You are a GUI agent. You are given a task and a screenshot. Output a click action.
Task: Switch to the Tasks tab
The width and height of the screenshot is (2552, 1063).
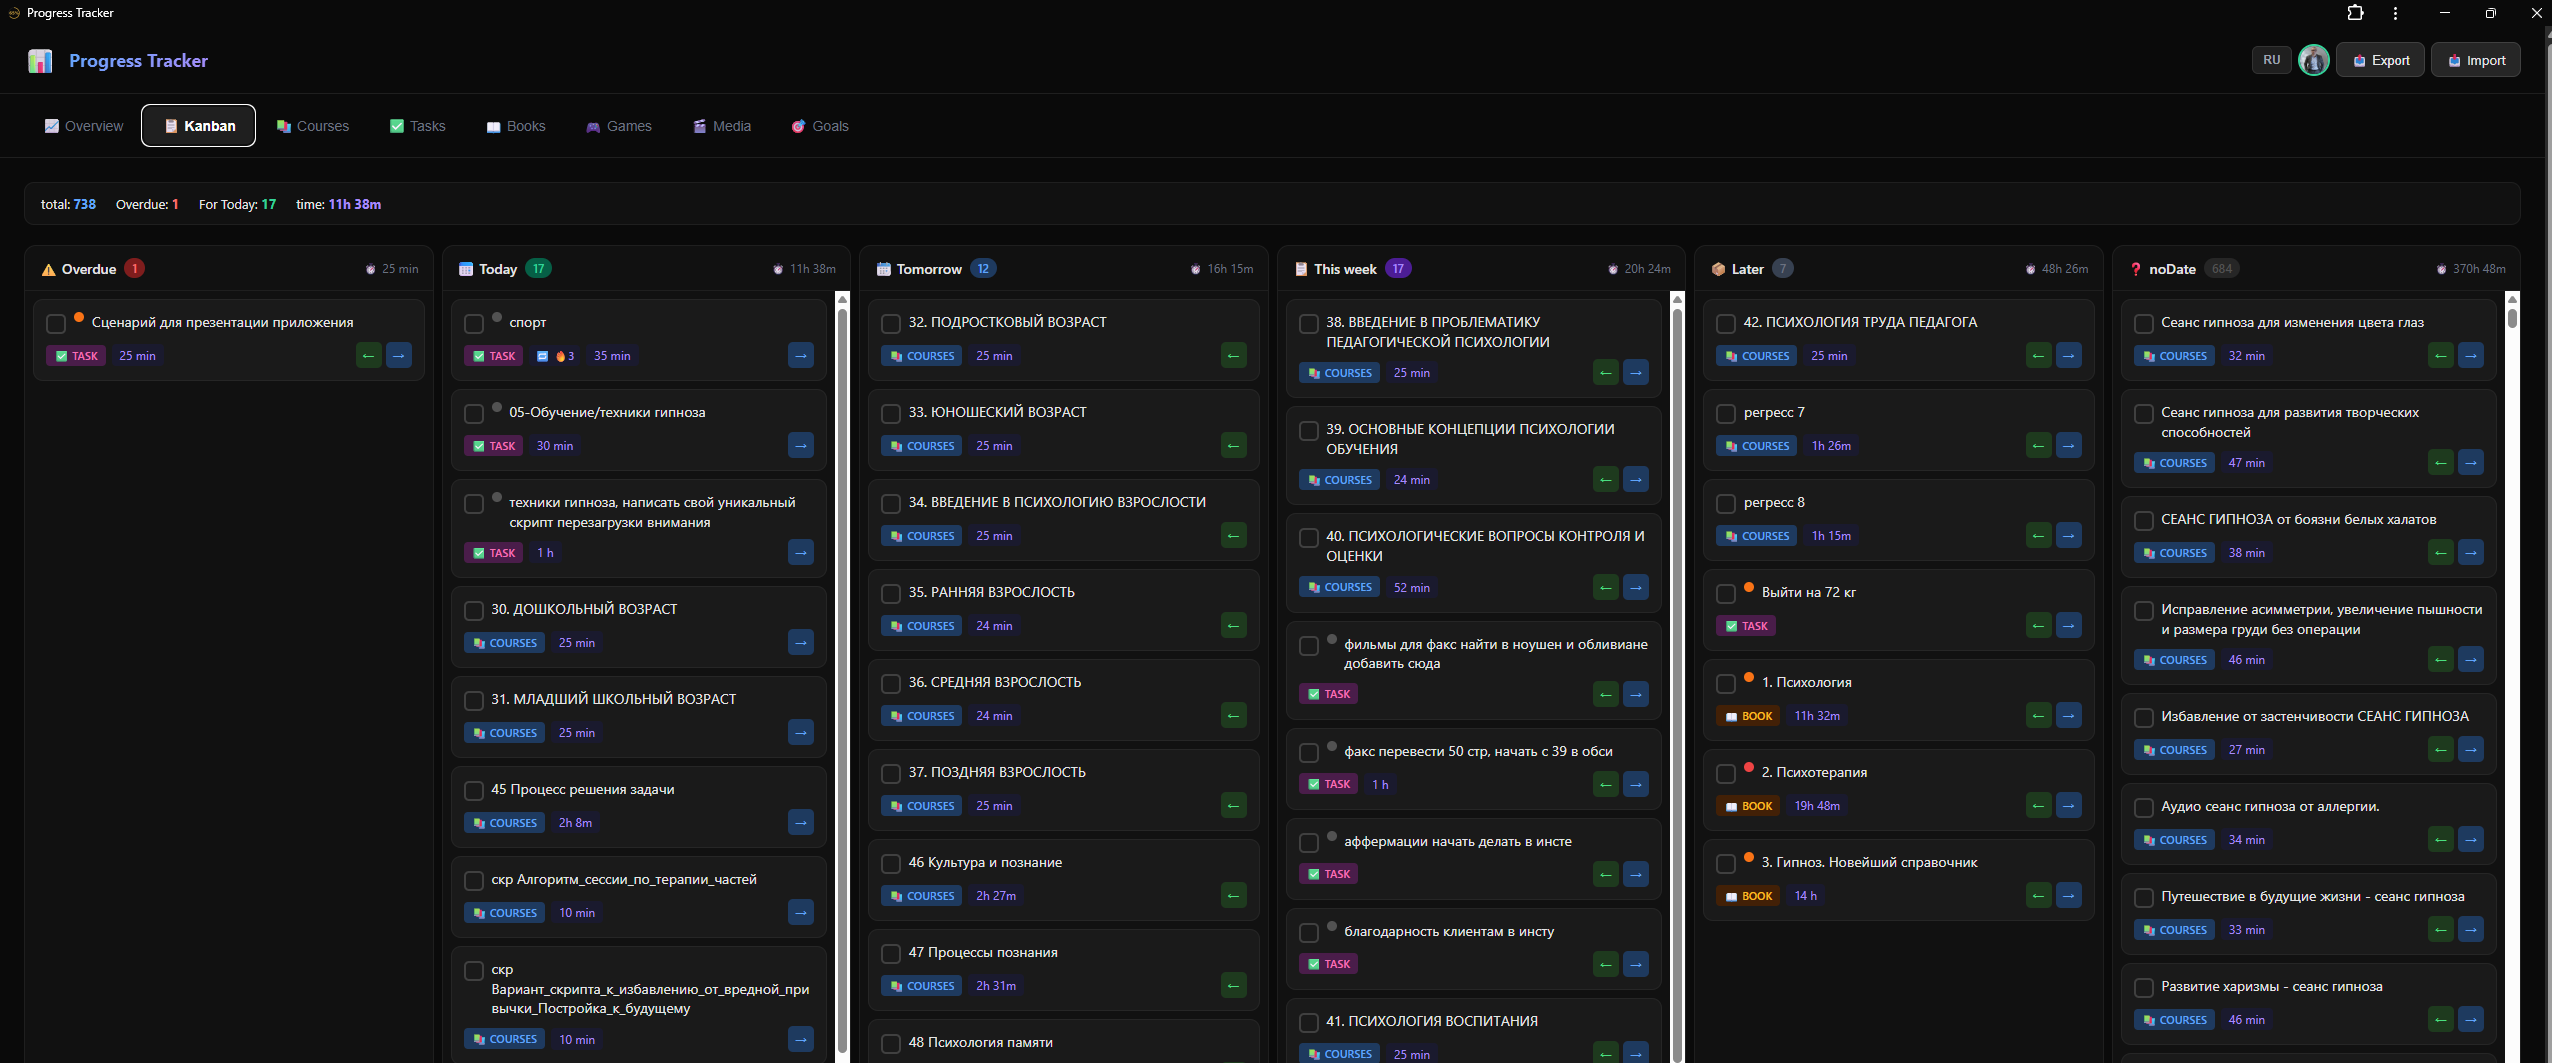[x=417, y=125]
